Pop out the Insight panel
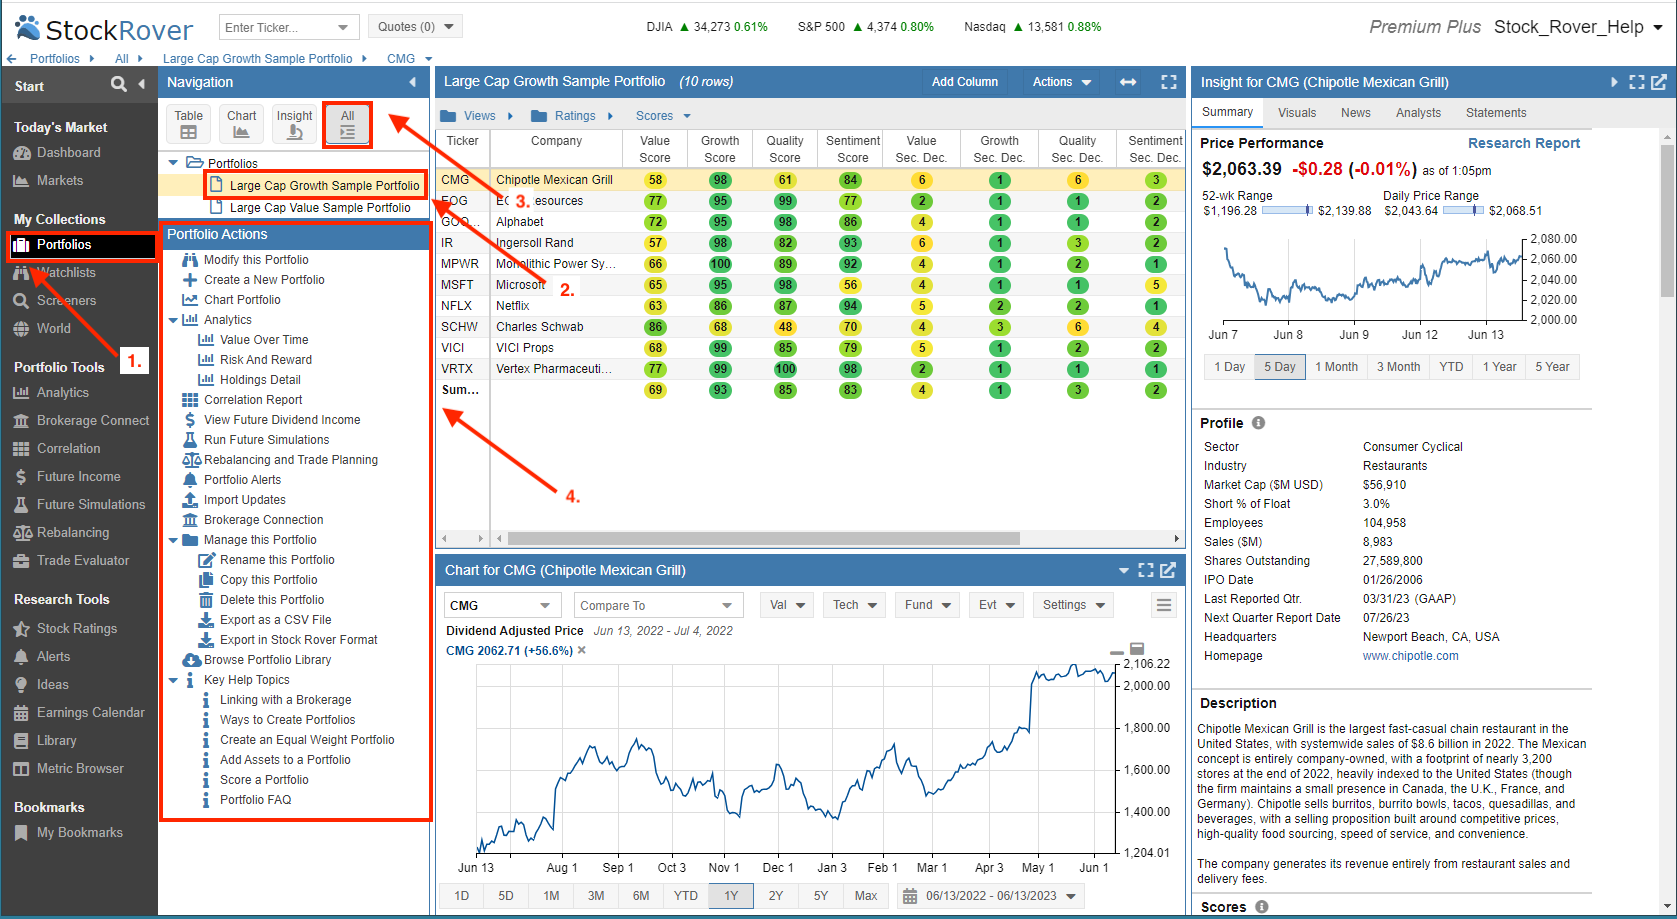The image size is (1677, 919). (x=1659, y=82)
